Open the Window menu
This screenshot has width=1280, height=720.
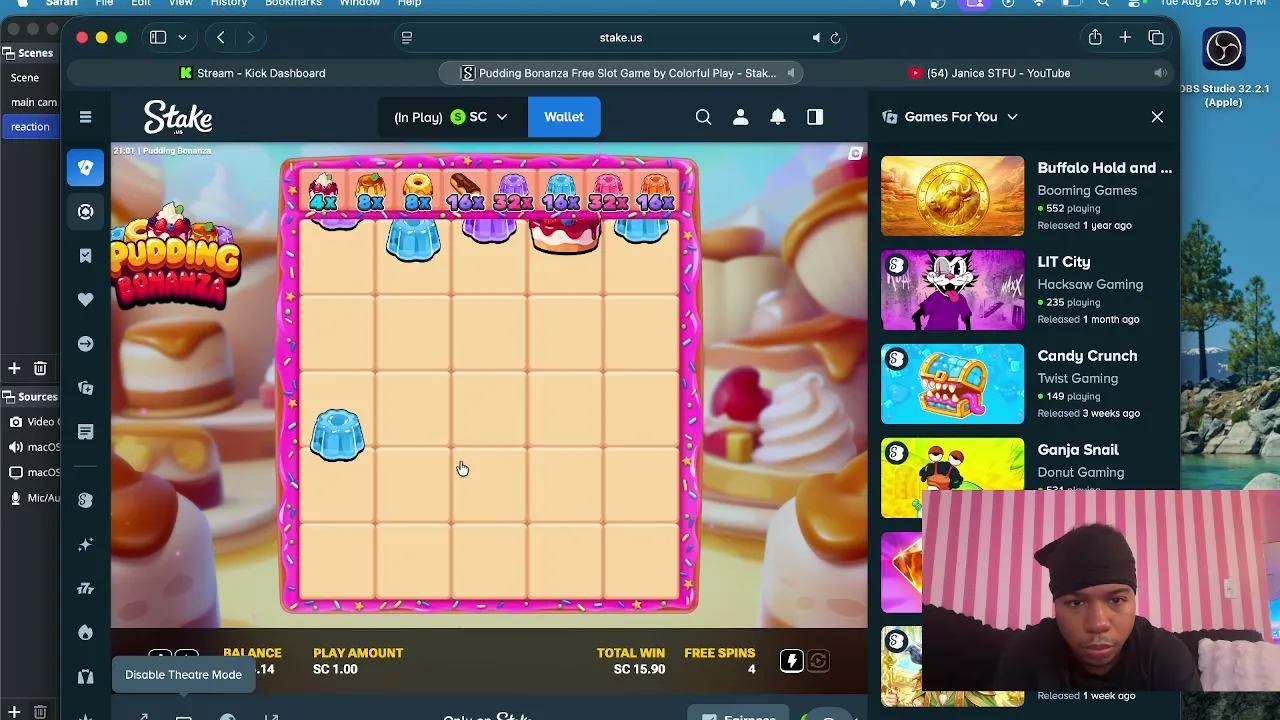(x=360, y=4)
